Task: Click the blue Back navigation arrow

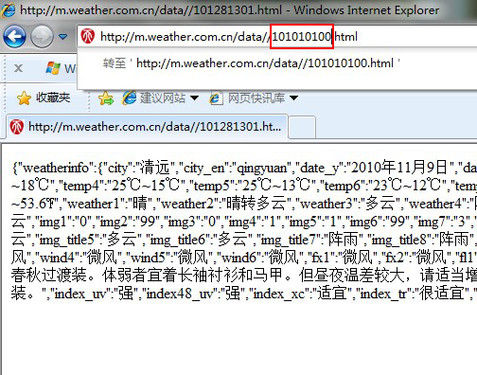Action: click(14, 36)
